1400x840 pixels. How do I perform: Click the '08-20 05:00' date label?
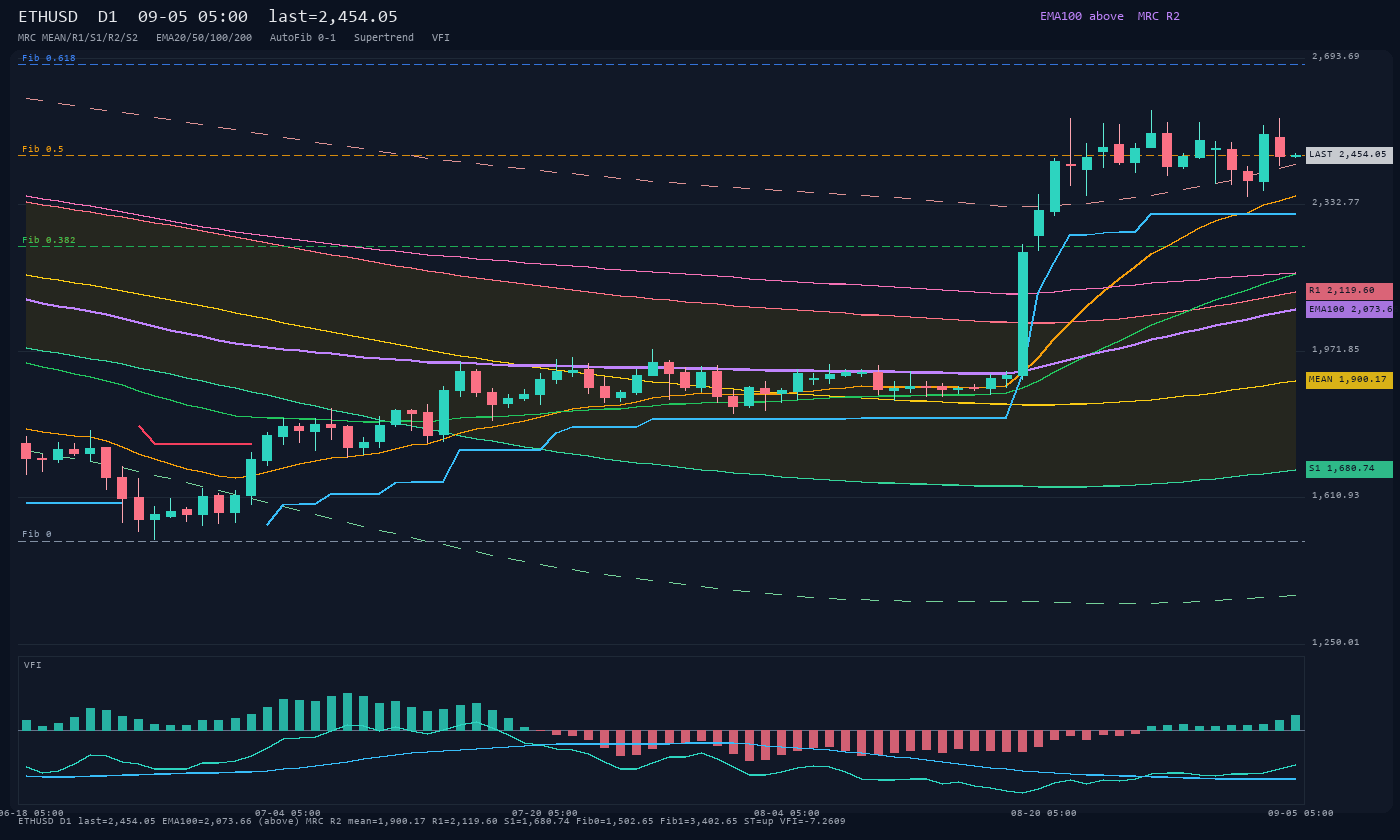click(x=1044, y=813)
